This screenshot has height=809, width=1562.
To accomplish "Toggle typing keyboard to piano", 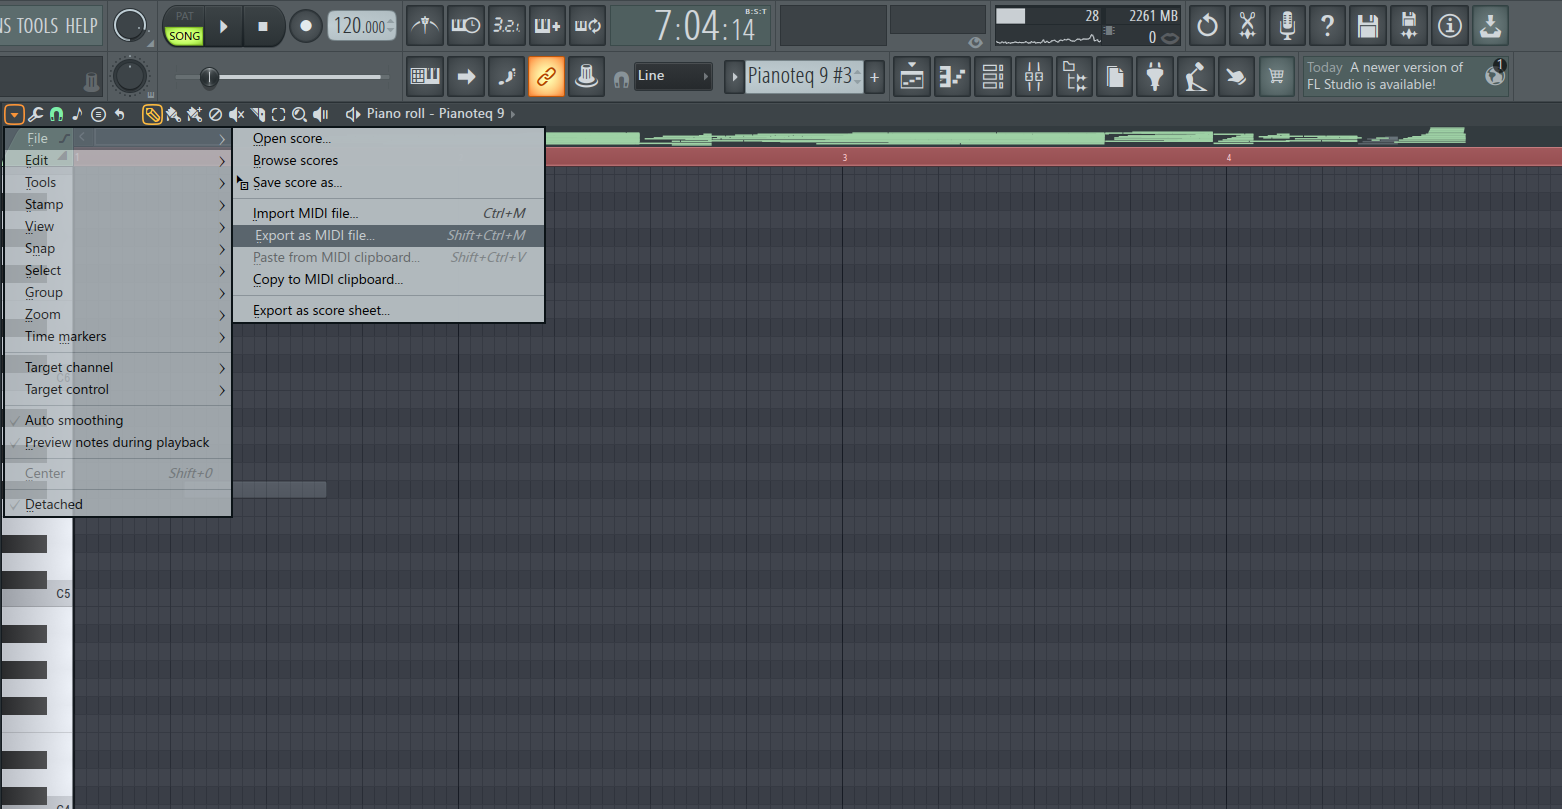I will (425, 76).
